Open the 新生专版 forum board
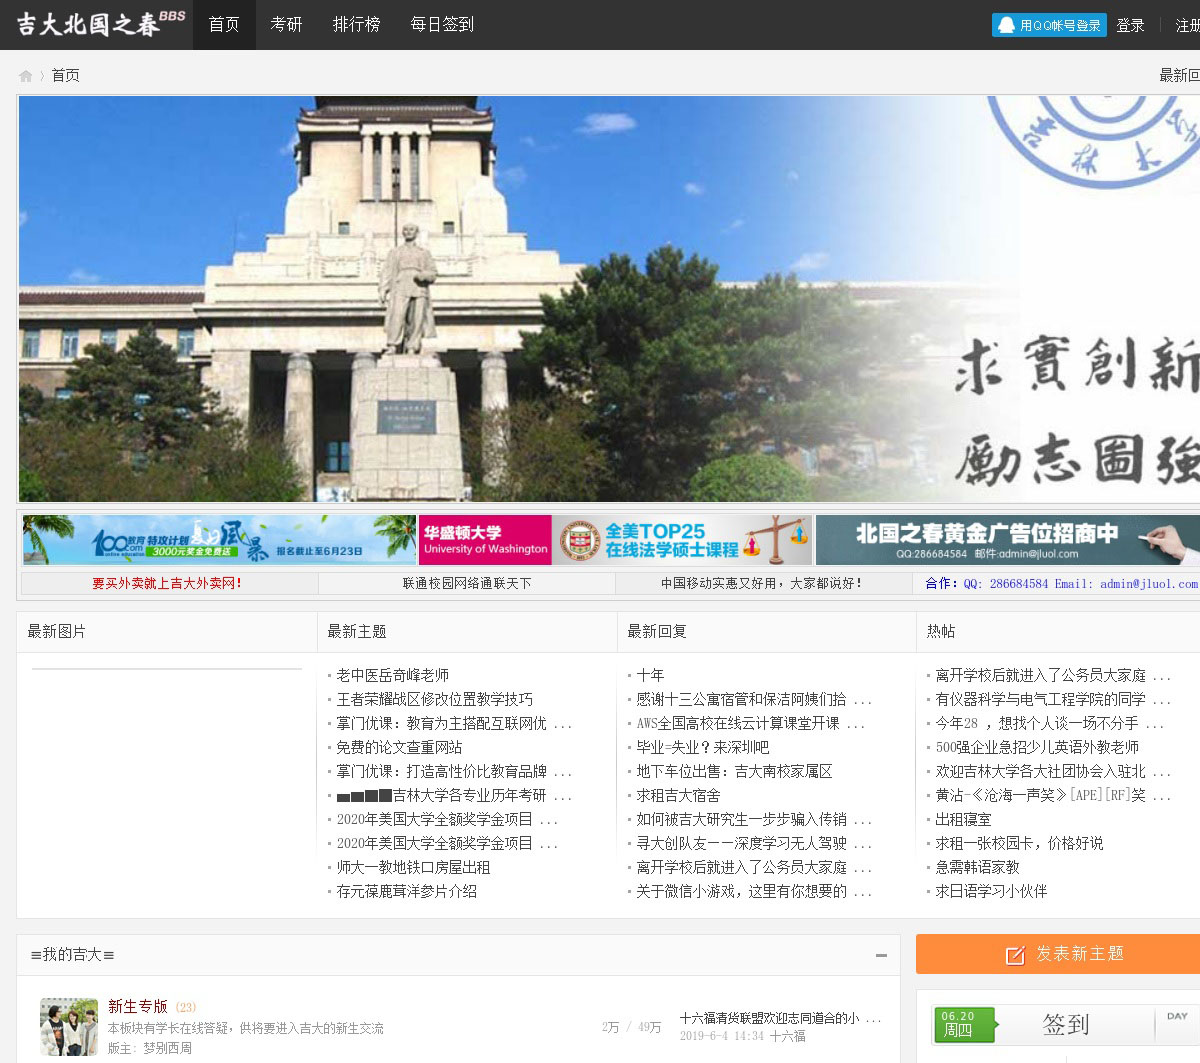 (x=137, y=1006)
